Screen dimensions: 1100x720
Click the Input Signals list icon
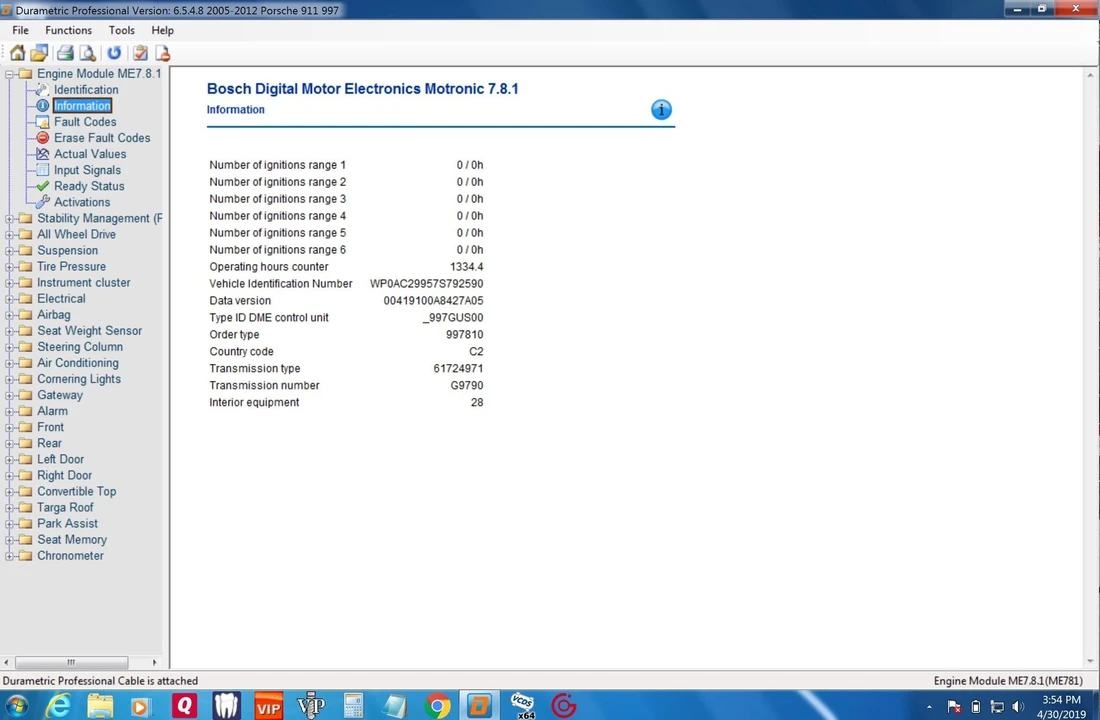coord(43,170)
